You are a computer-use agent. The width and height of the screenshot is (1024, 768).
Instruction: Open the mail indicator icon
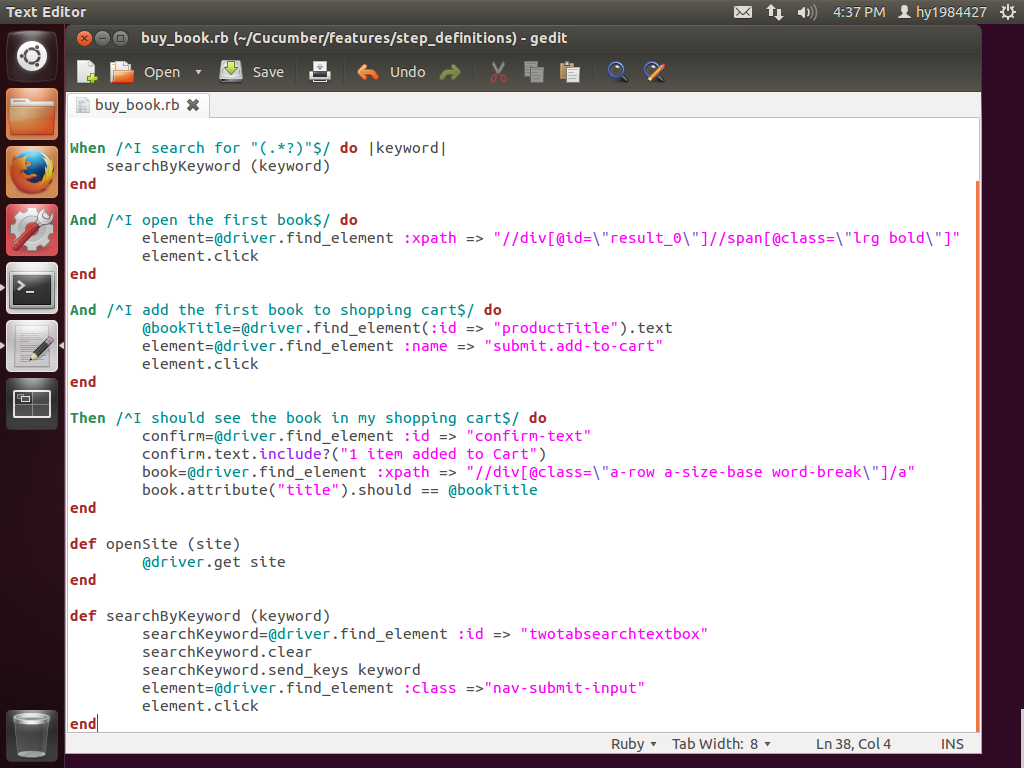pyautogui.click(x=743, y=12)
